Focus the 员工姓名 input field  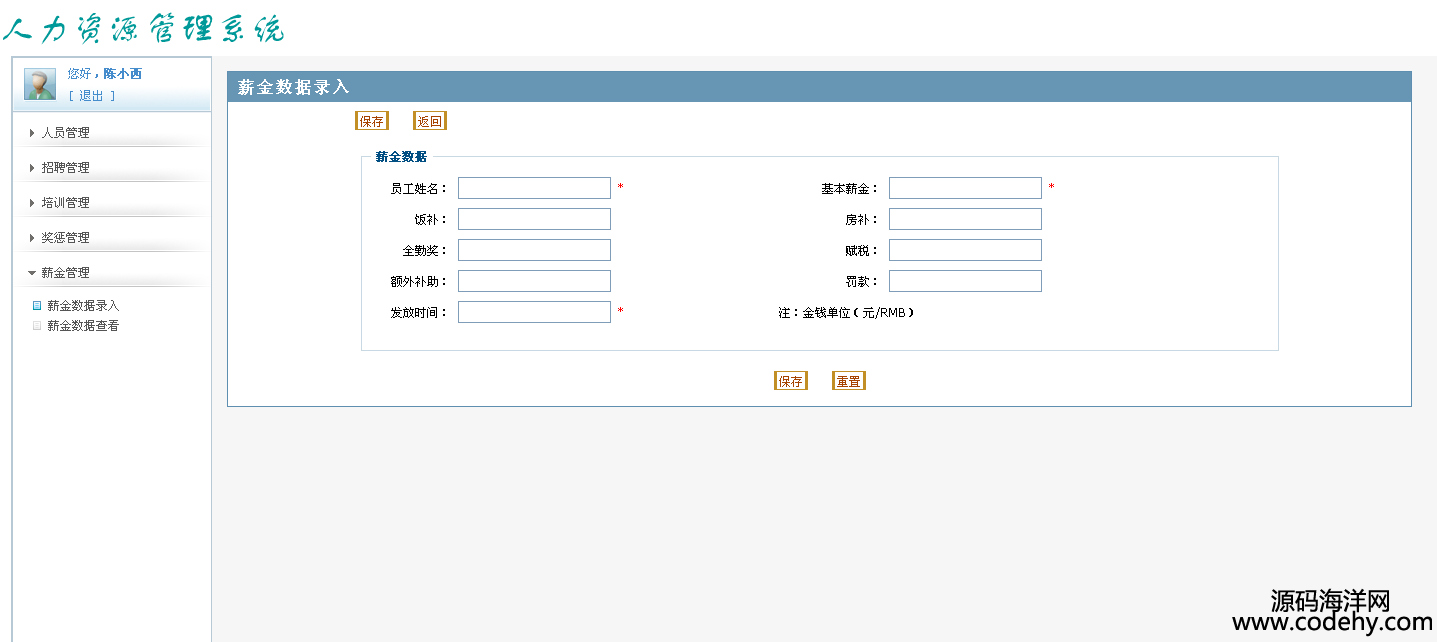click(534, 188)
